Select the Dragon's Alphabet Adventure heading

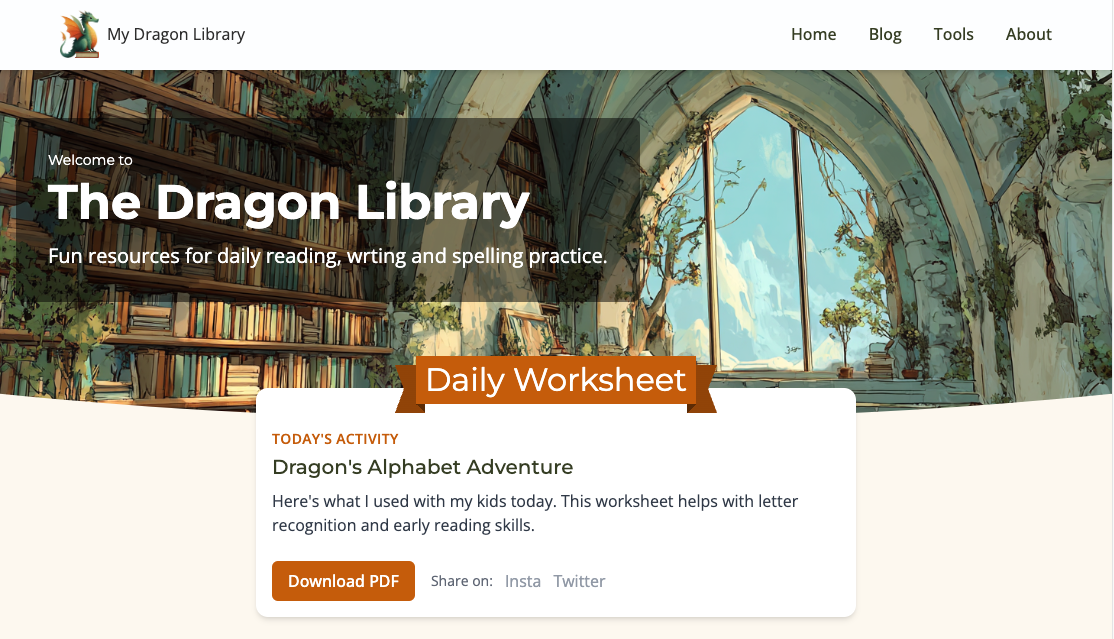[x=423, y=467]
